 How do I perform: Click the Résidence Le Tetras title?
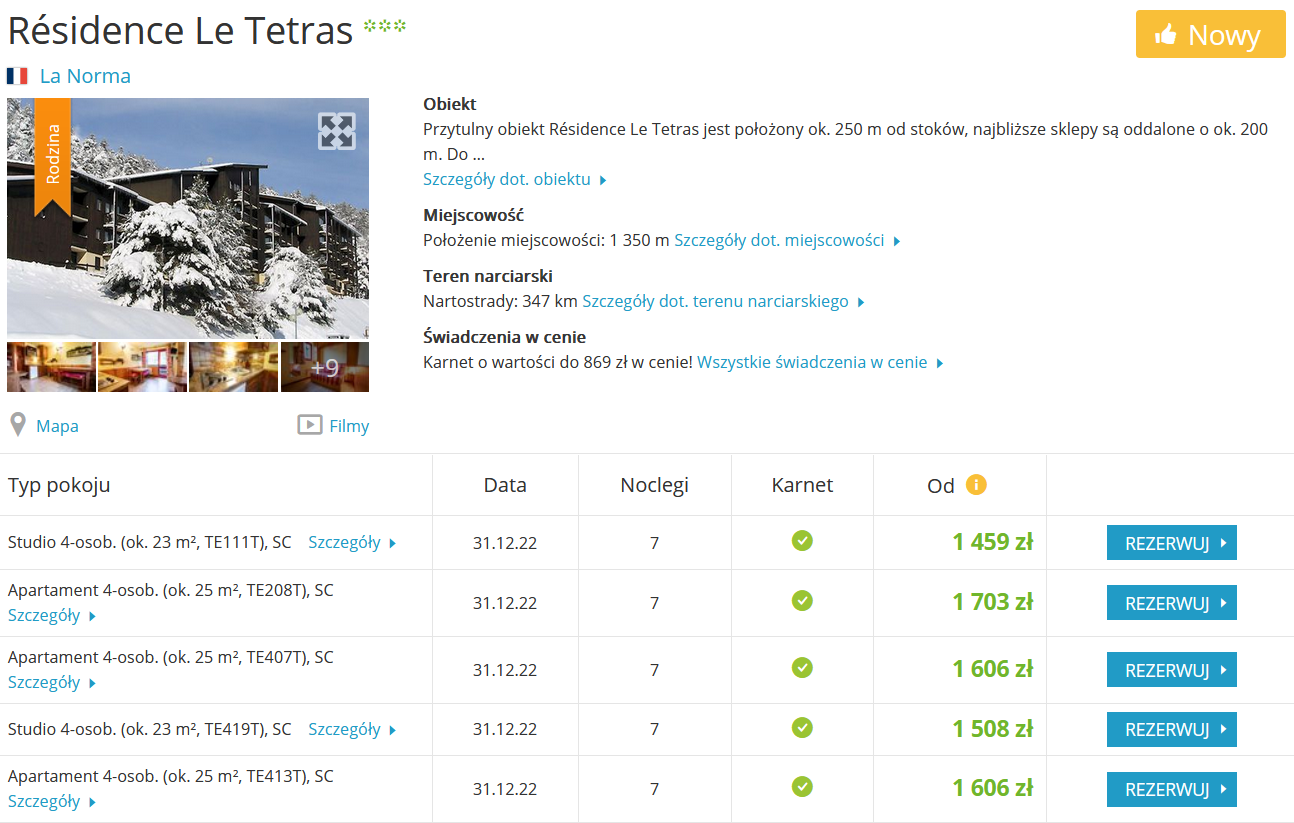click(180, 31)
